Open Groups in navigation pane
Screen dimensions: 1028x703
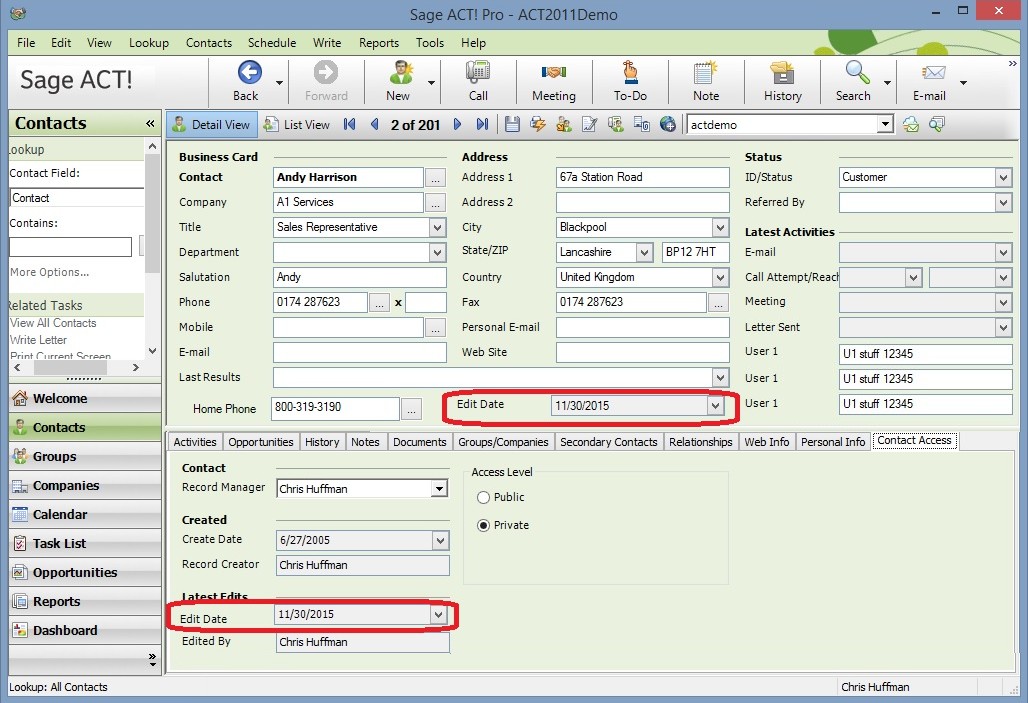pyautogui.click(x=85, y=456)
